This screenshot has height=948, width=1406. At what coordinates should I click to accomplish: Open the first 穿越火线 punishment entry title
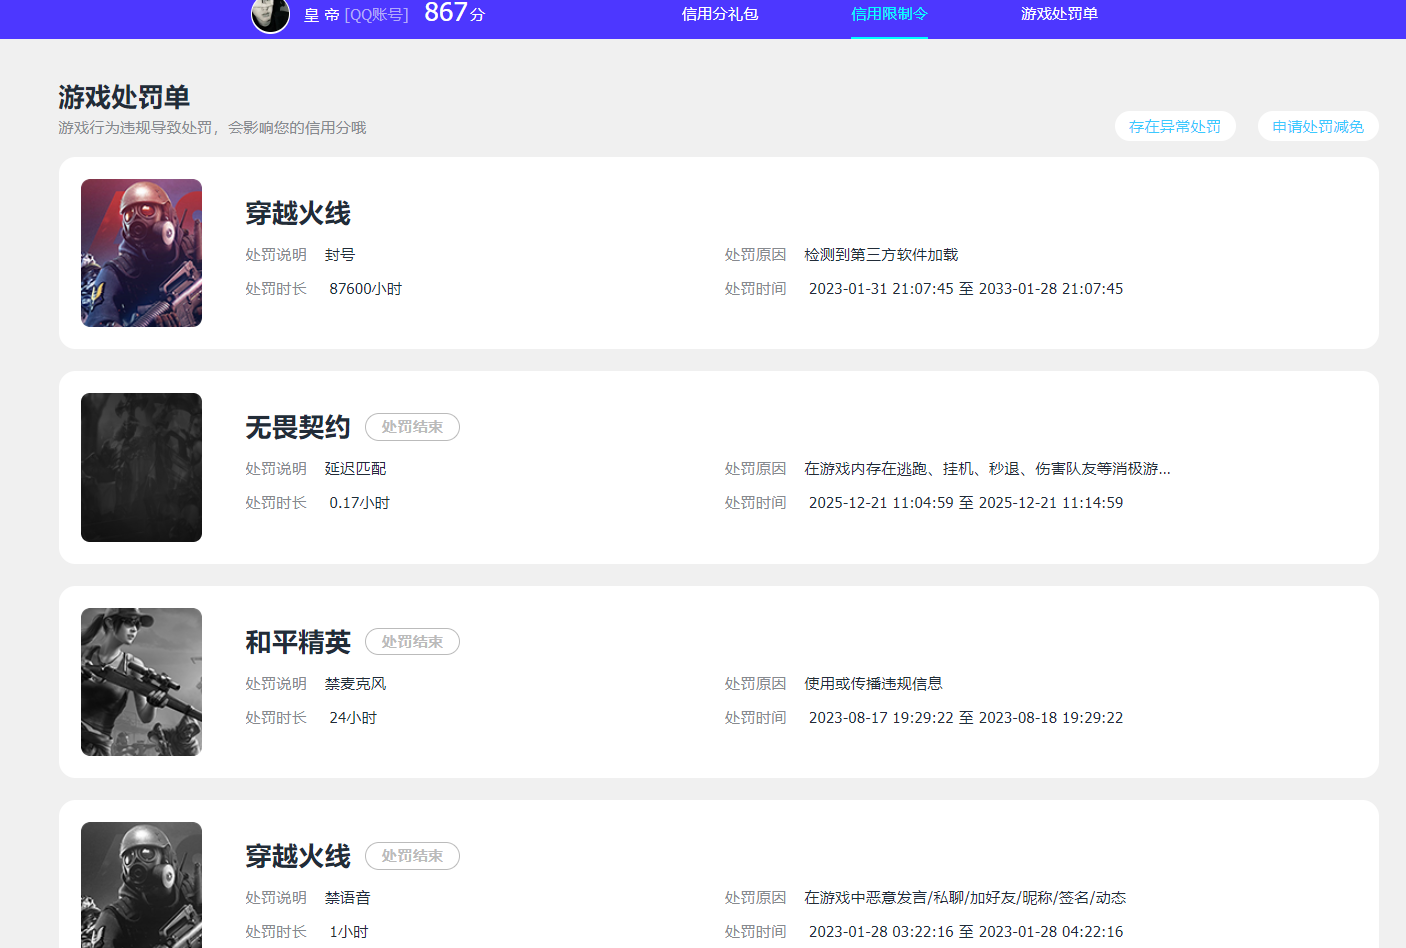click(299, 212)
